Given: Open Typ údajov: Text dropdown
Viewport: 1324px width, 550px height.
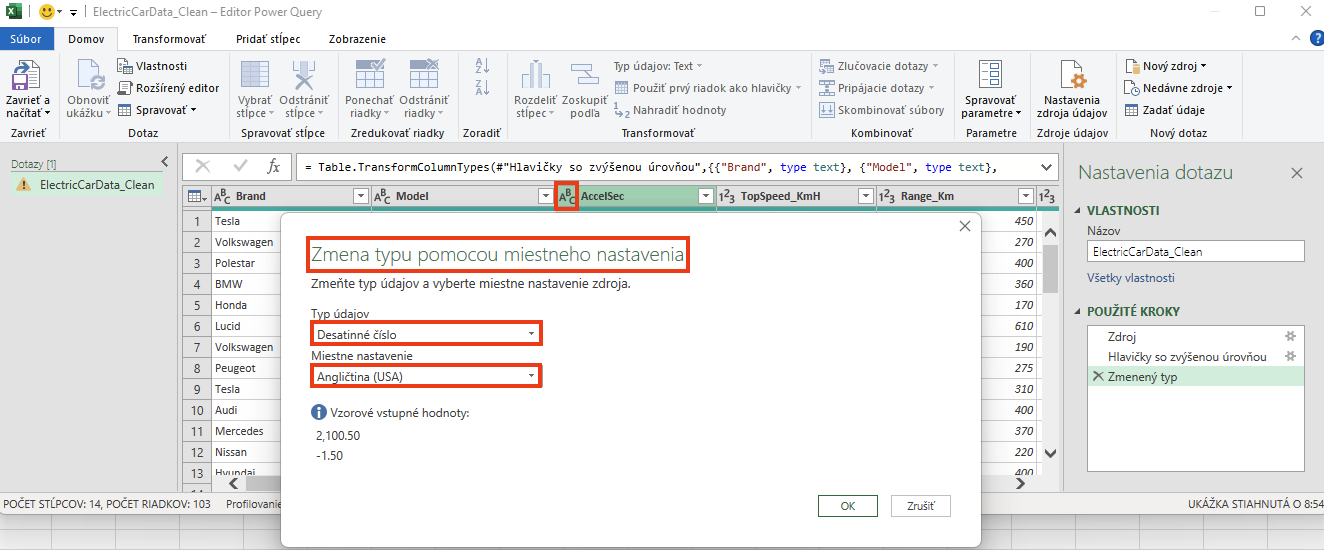Looking at the screenshot, I should coord(659,66).
